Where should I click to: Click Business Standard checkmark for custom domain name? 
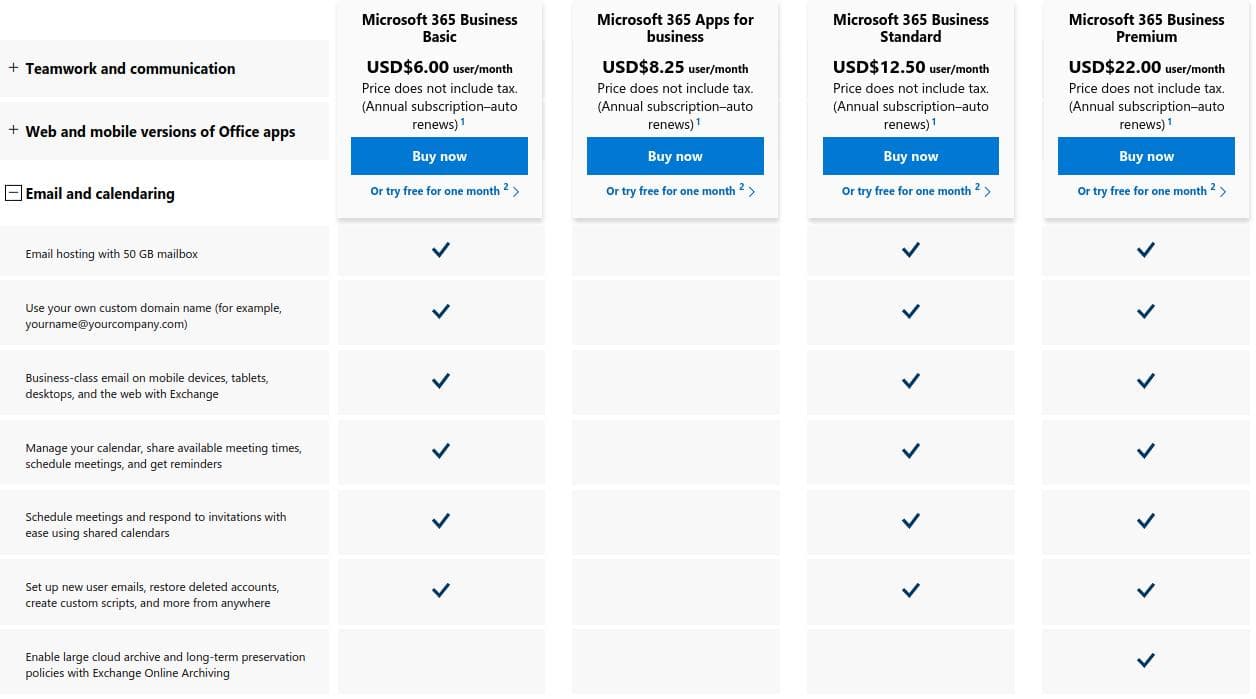pyautogui.click(x=910, y=311)
